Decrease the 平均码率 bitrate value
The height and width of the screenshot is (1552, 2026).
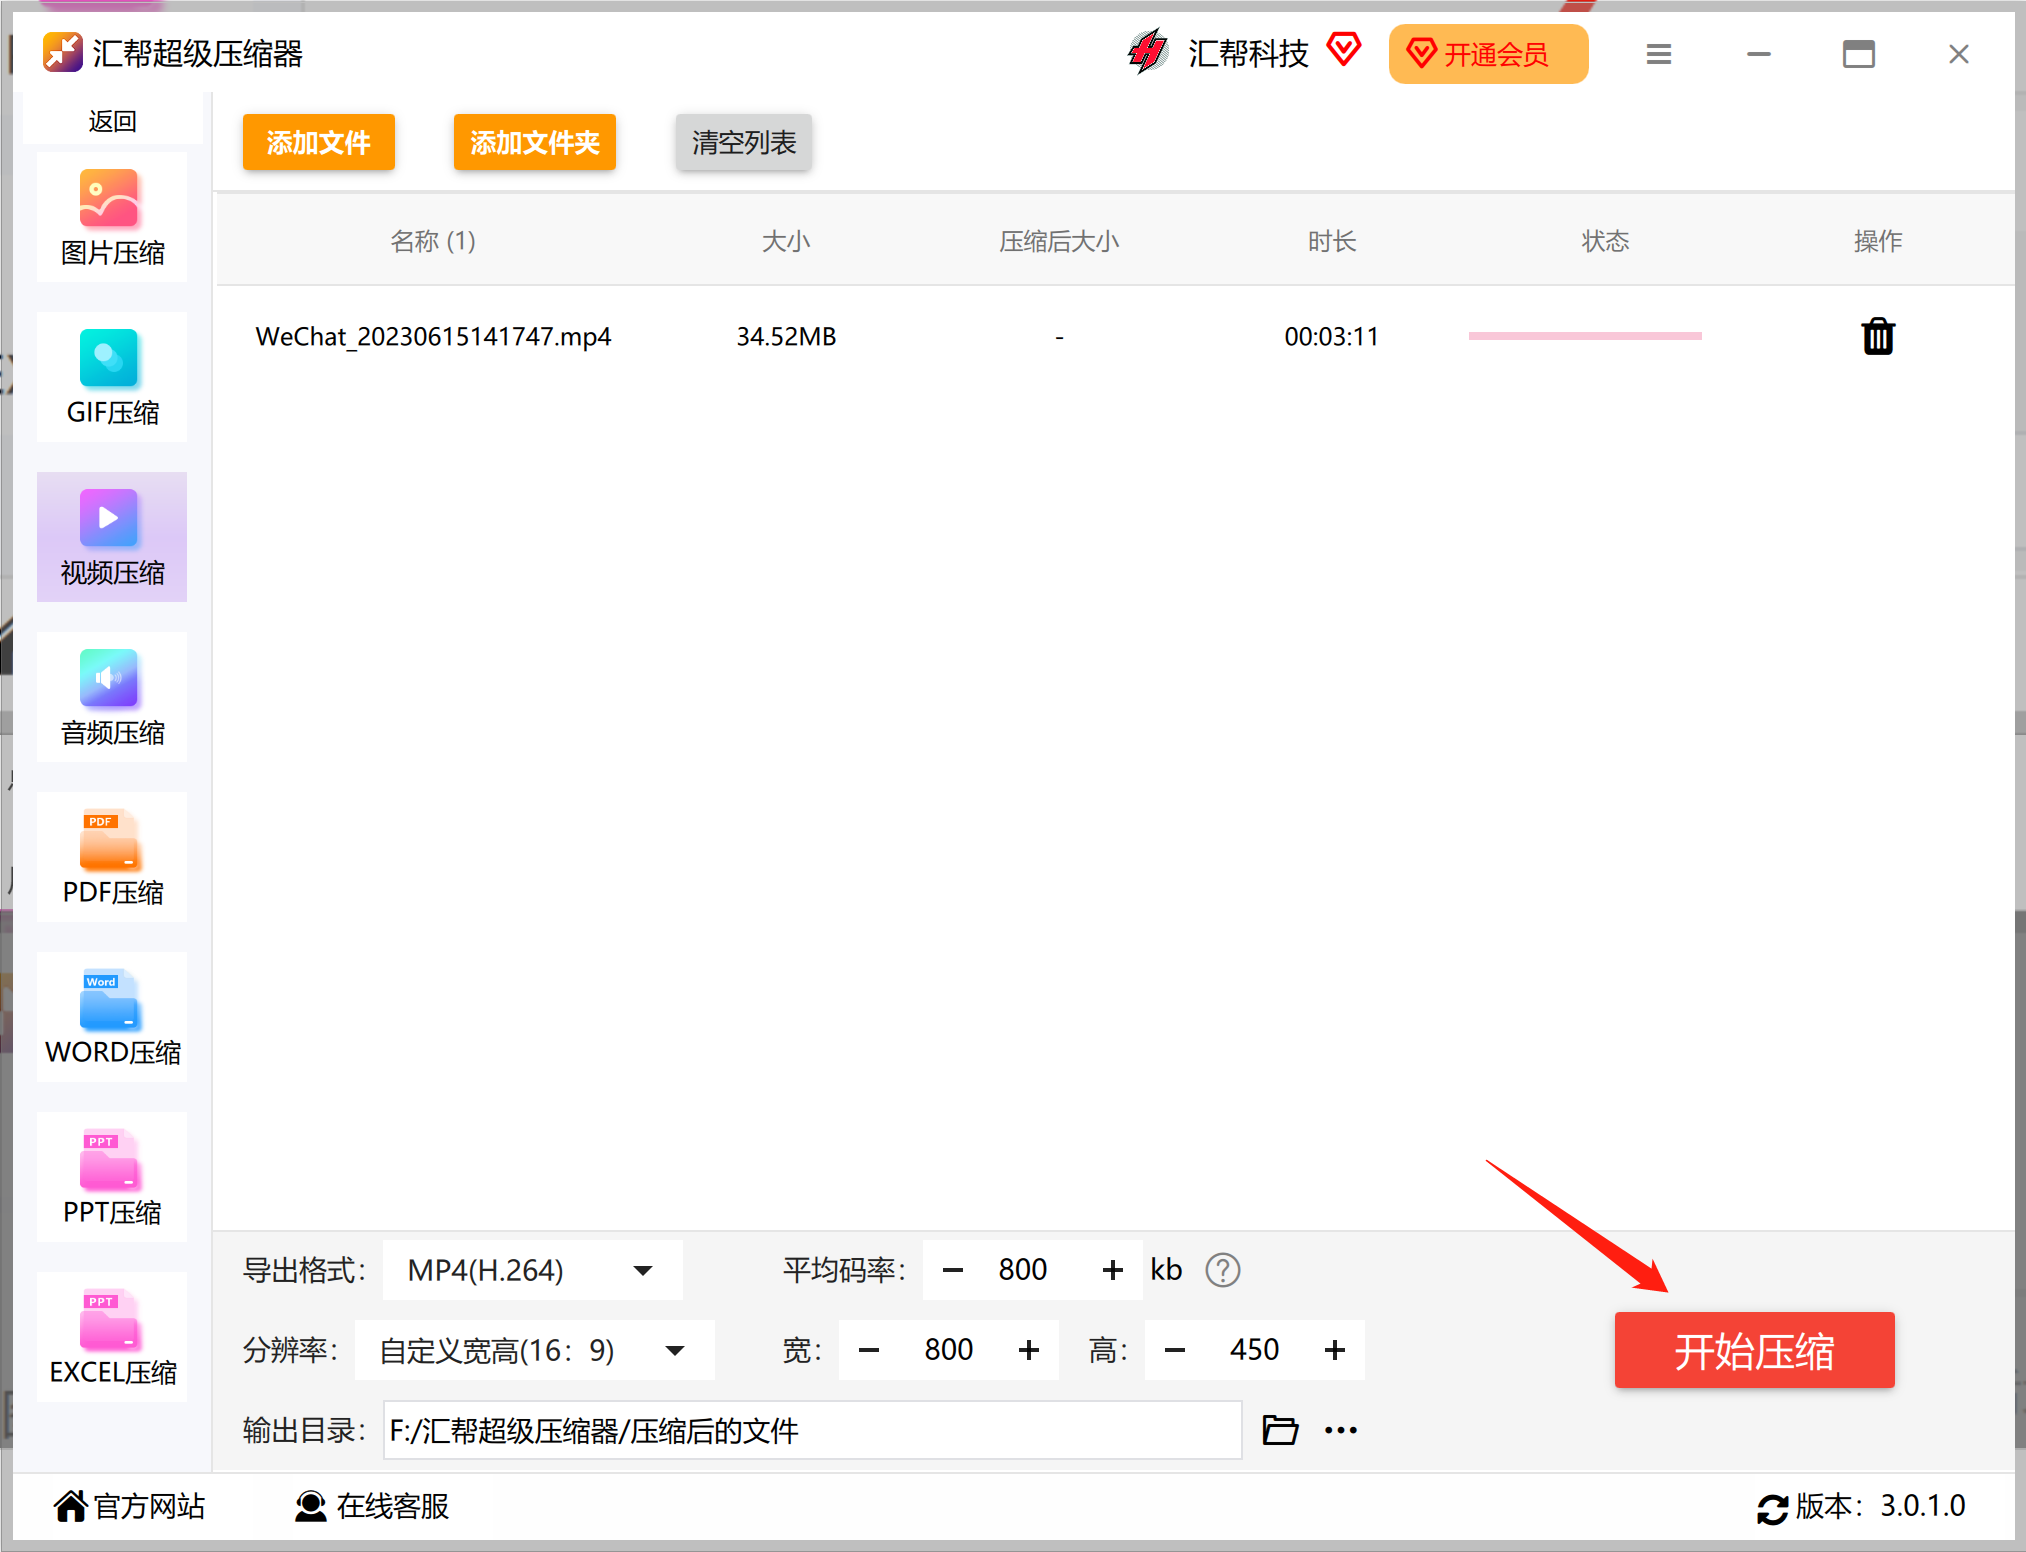tap(953, 1270)
